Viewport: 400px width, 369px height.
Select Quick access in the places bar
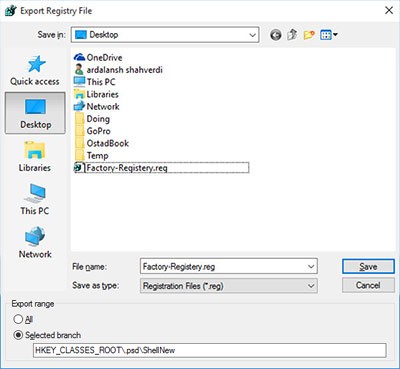[x=35, y=71]
